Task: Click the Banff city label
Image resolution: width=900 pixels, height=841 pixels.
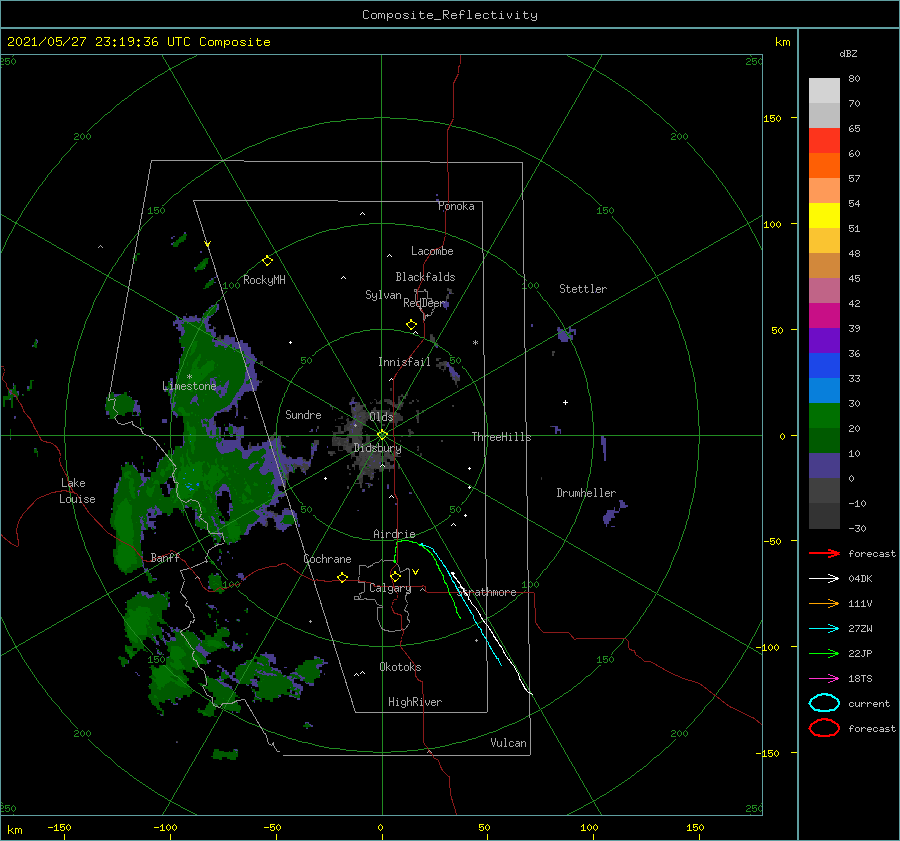Action: pos(165,557)
